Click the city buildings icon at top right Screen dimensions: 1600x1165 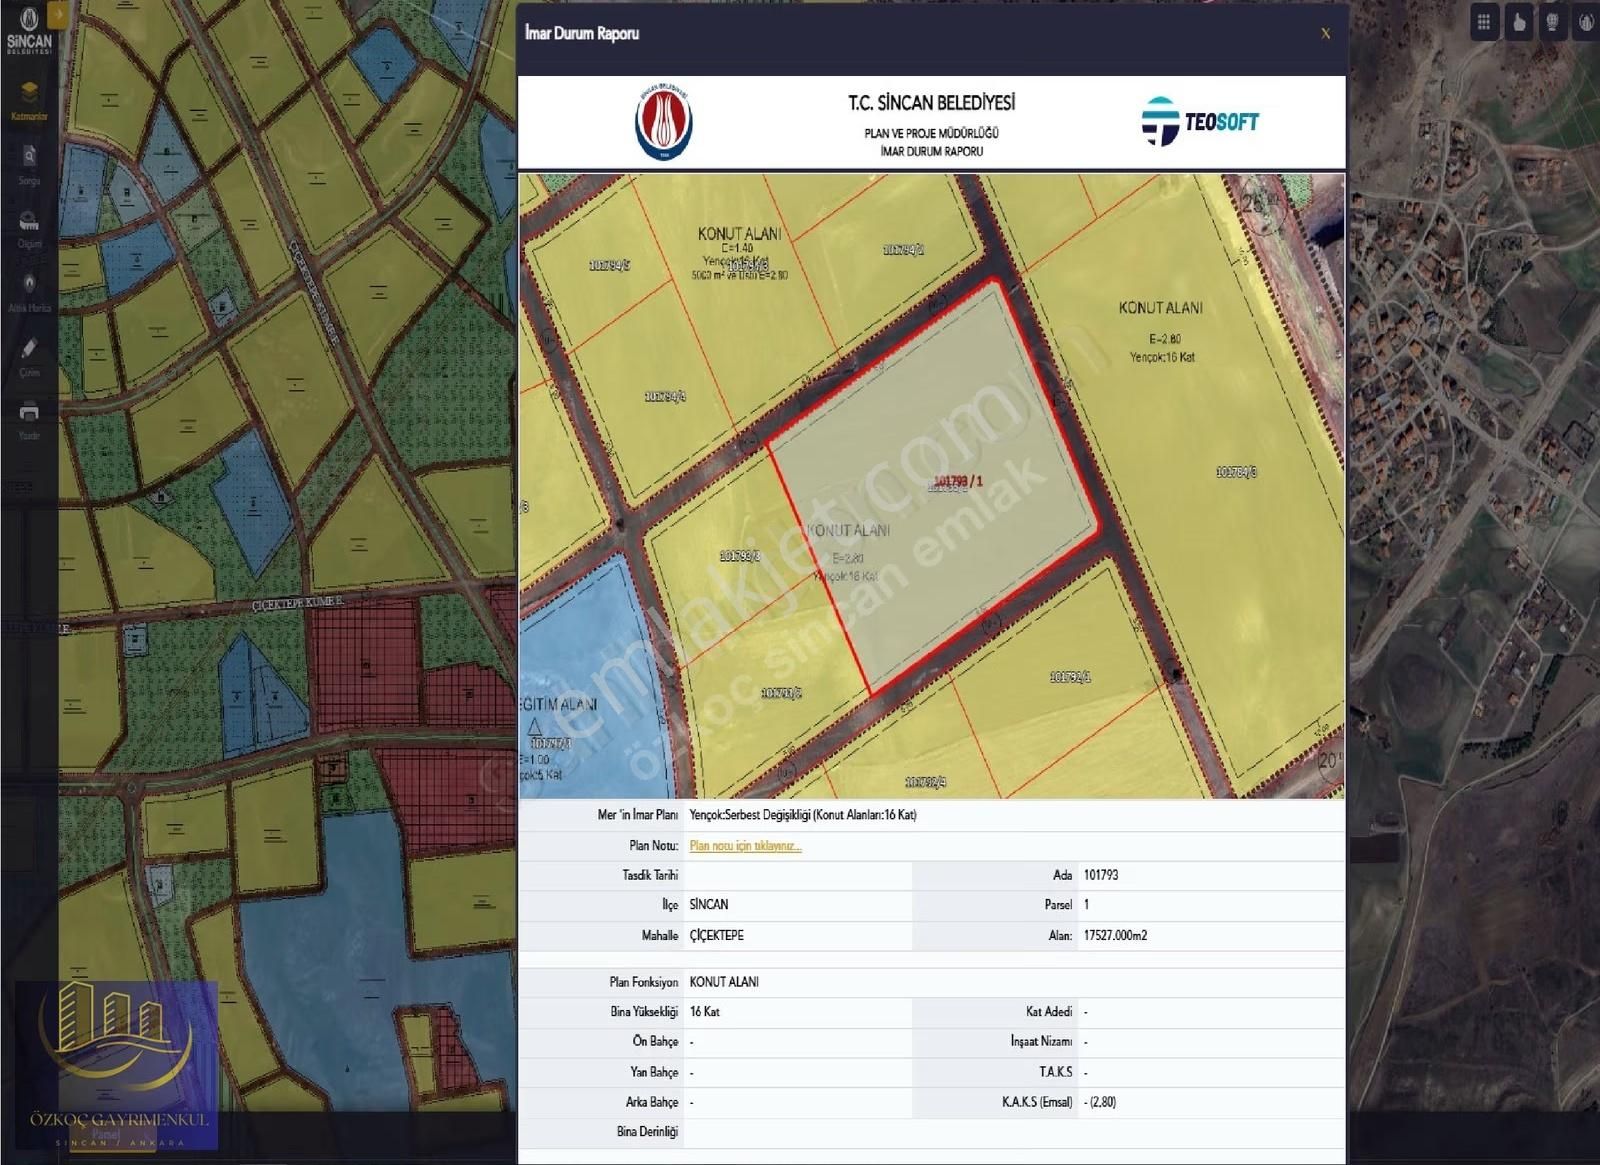pos(1586,22)
